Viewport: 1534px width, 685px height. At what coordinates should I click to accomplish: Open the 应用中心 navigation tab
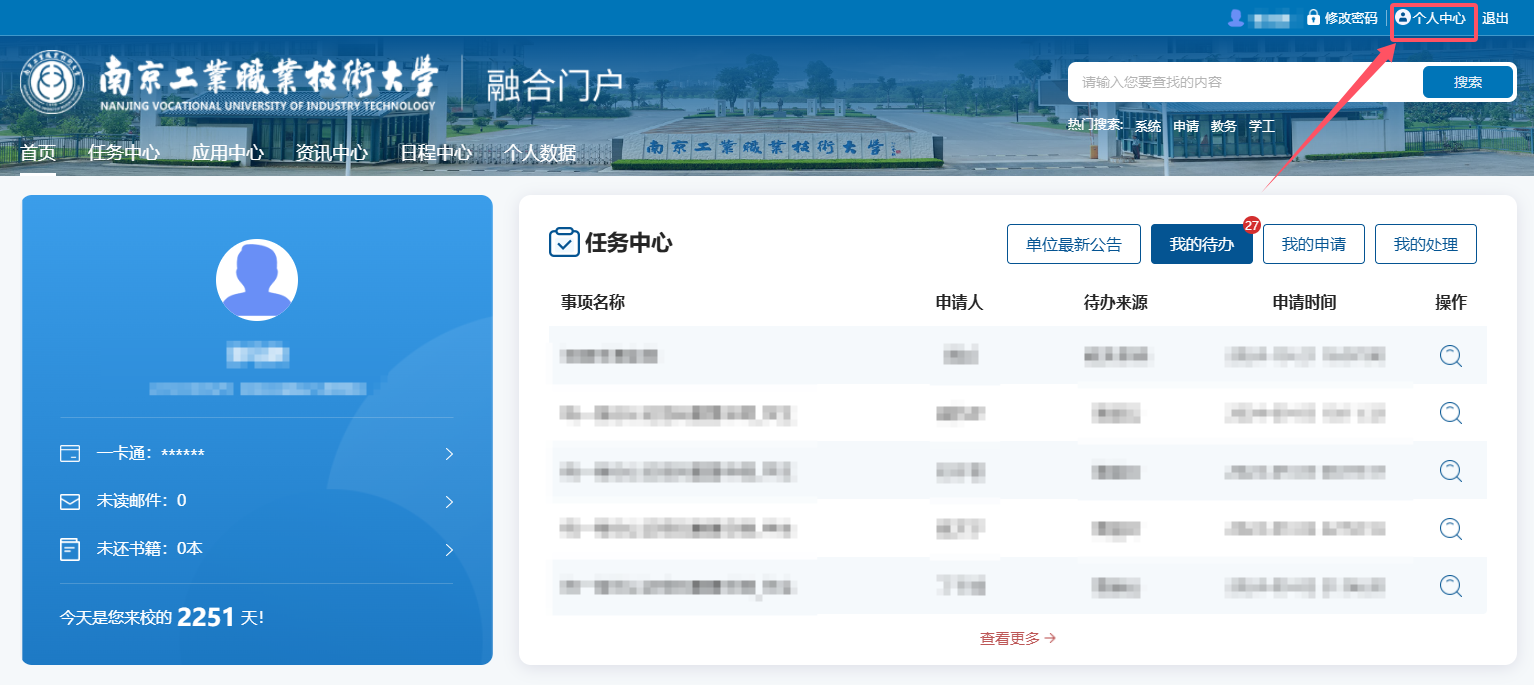(x=228, y=153)
